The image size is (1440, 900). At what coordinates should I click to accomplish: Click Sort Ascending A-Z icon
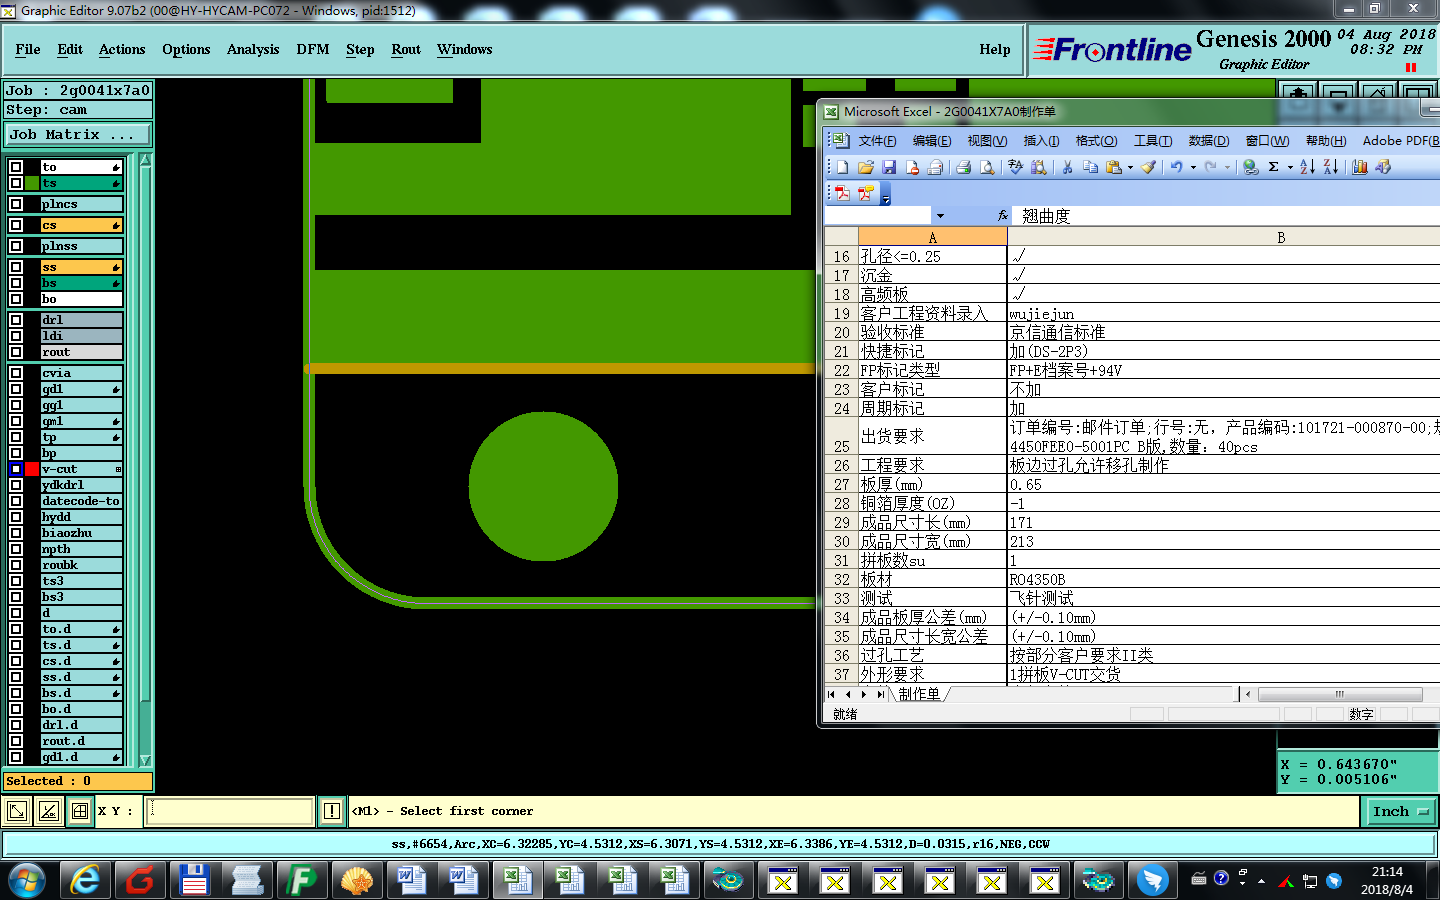[1307, 167]
